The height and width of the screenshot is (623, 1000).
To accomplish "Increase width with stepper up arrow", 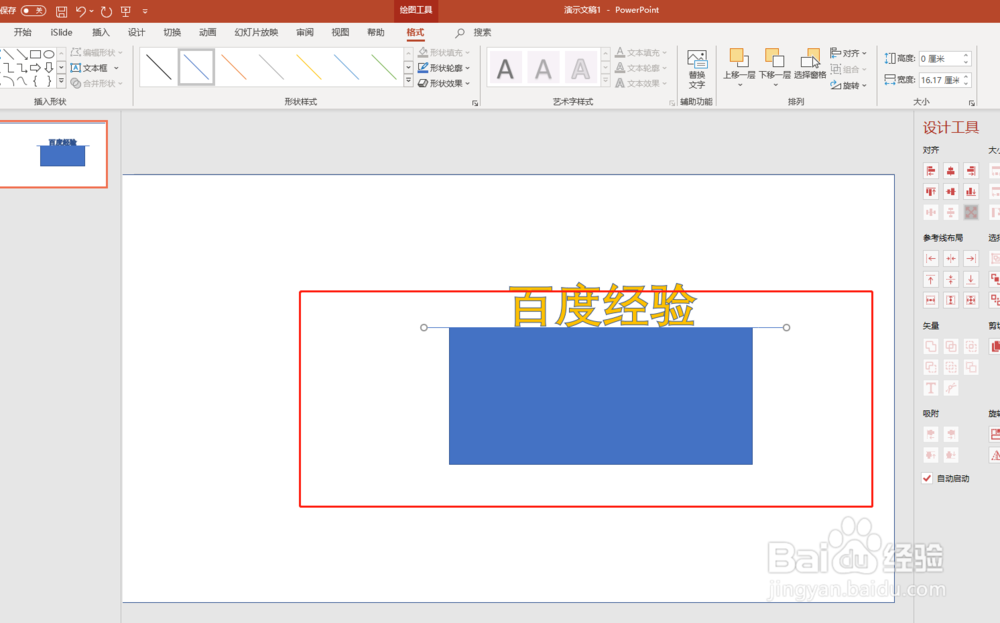I will tap(966, 76).
